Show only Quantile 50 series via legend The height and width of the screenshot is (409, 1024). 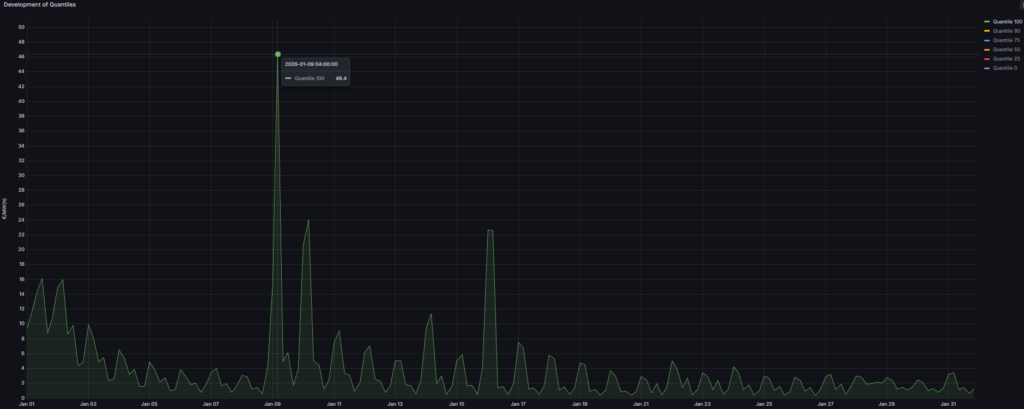[1004, 49]
